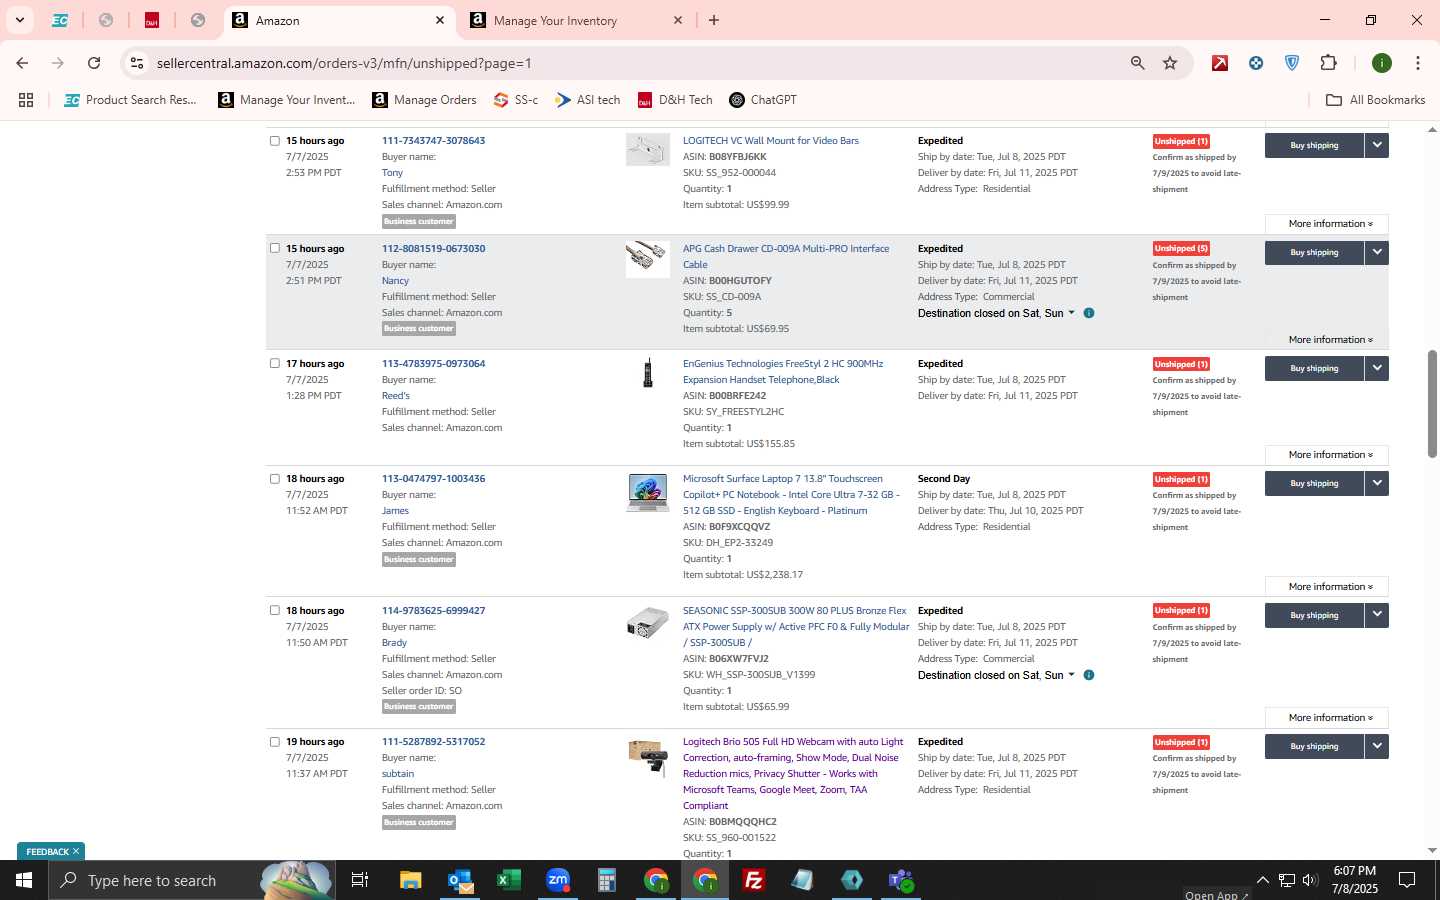Open the tab search dropdown arrow
The height and width of the screenshot is (900, 1440).
pyautogui.click(x=19, y=20)
